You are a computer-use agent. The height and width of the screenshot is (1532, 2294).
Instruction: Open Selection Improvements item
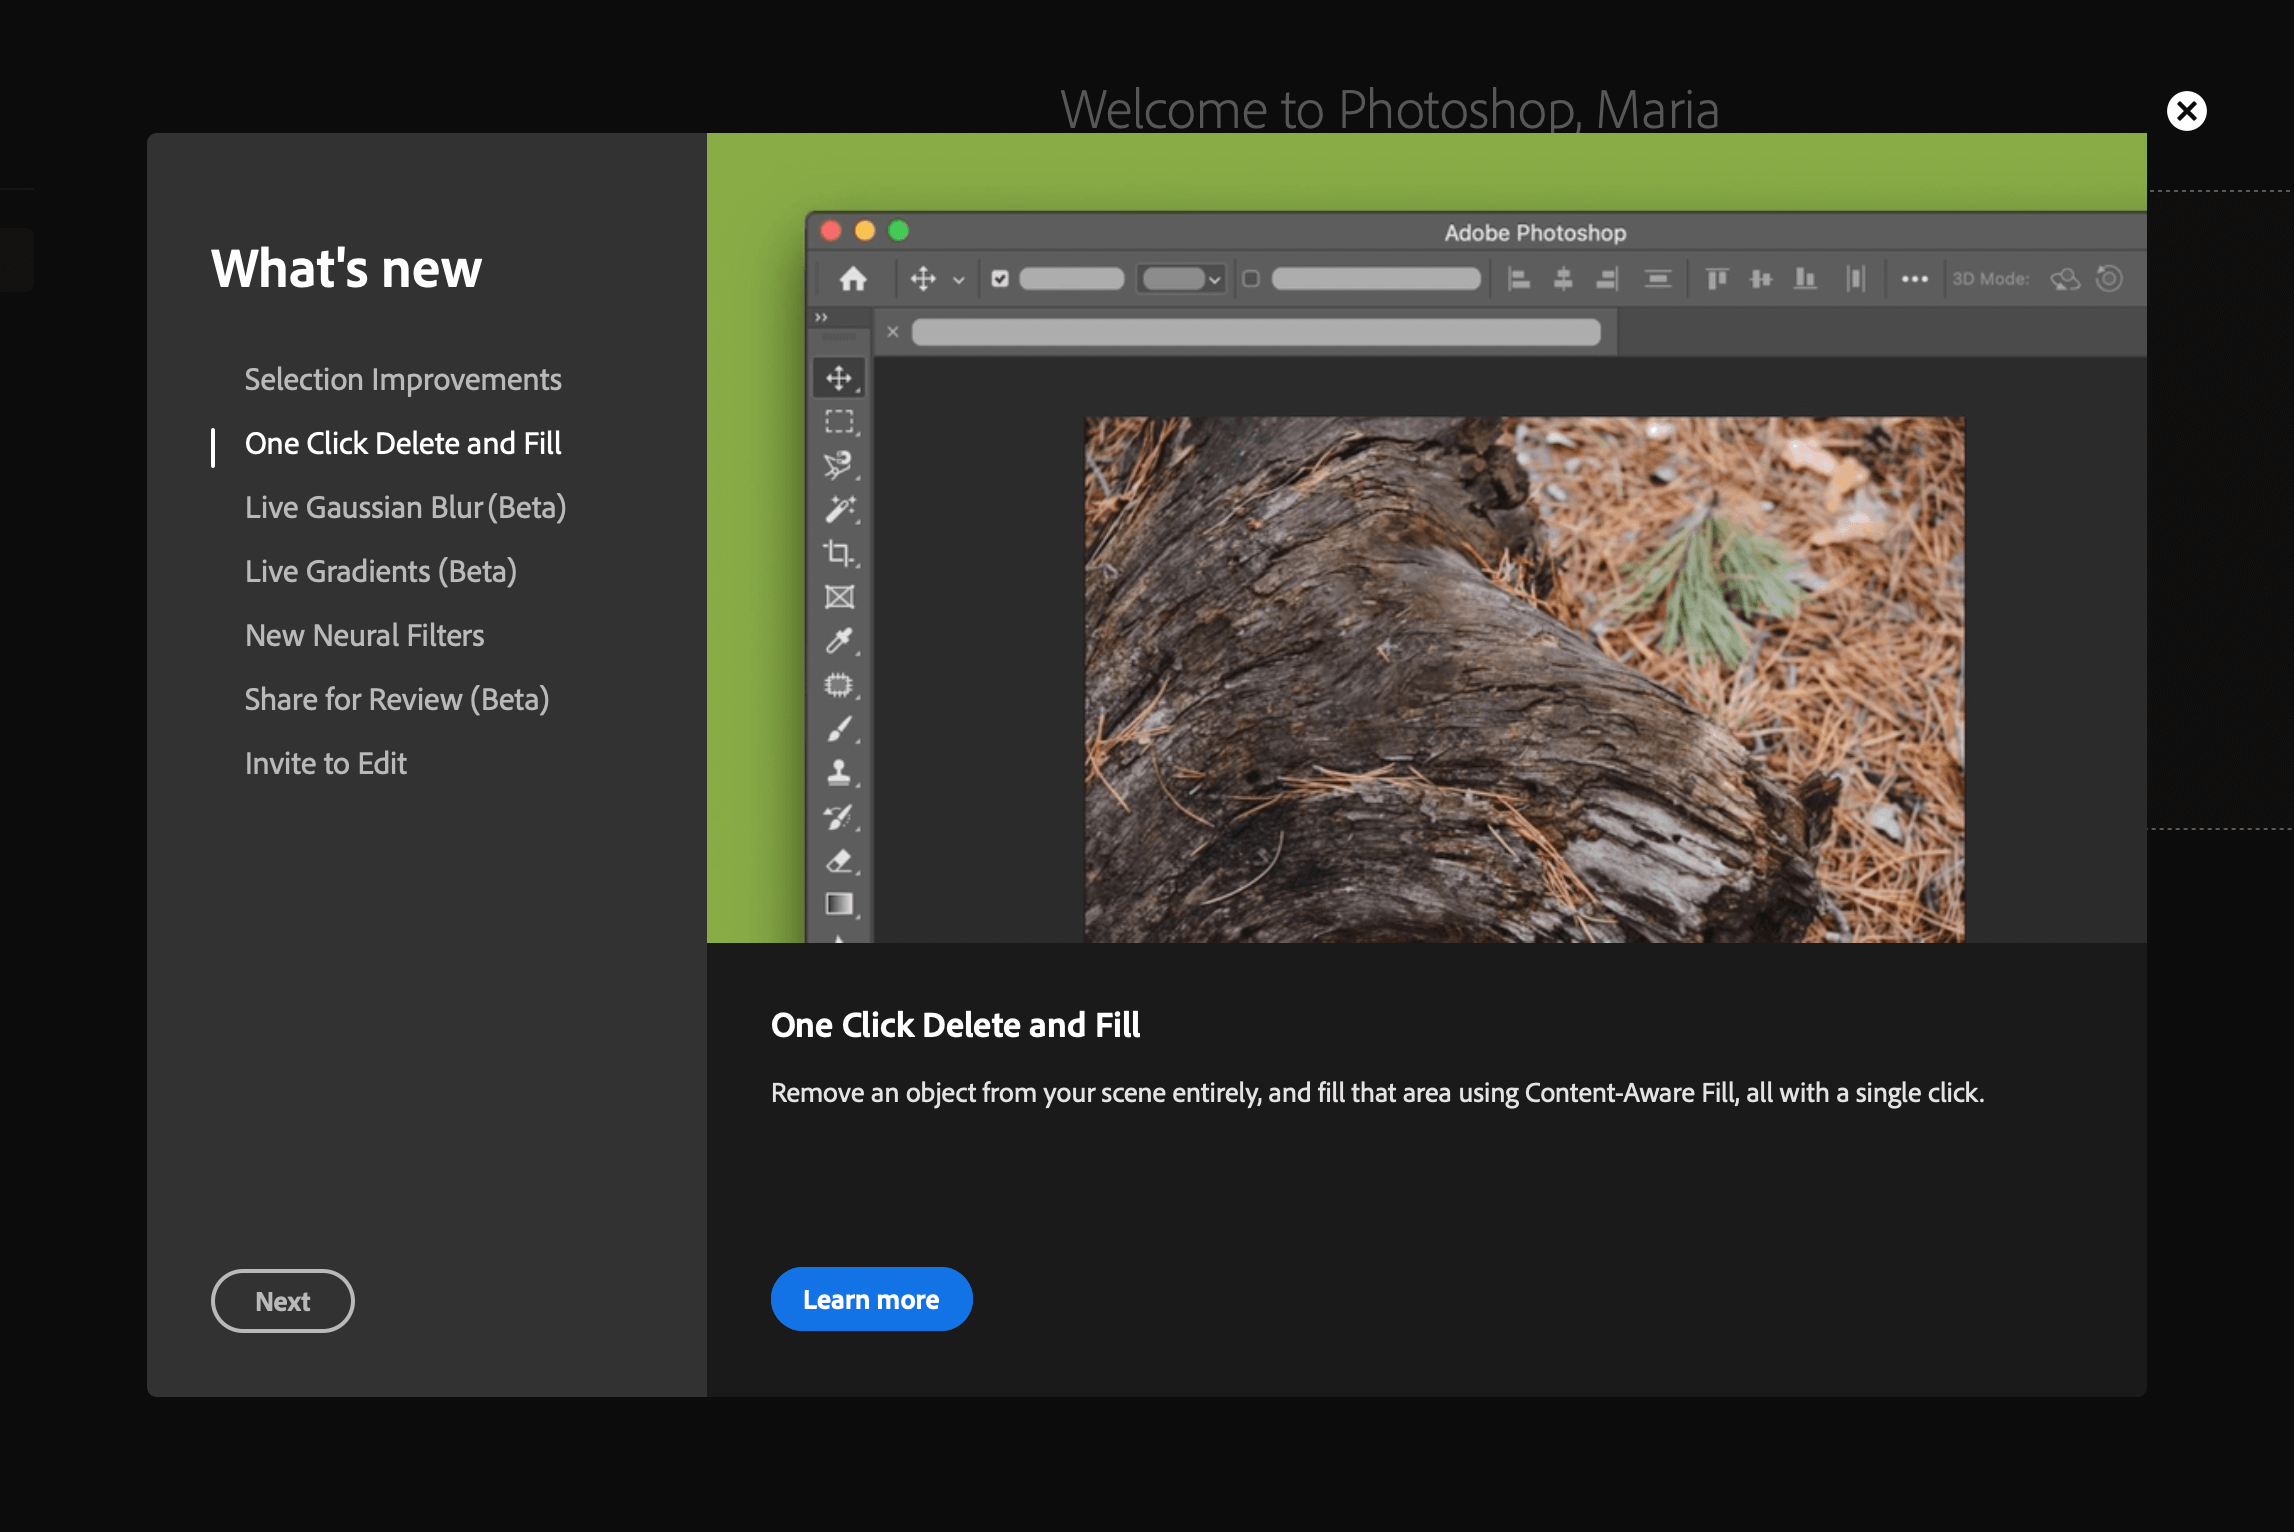click(x=403, y=380)
